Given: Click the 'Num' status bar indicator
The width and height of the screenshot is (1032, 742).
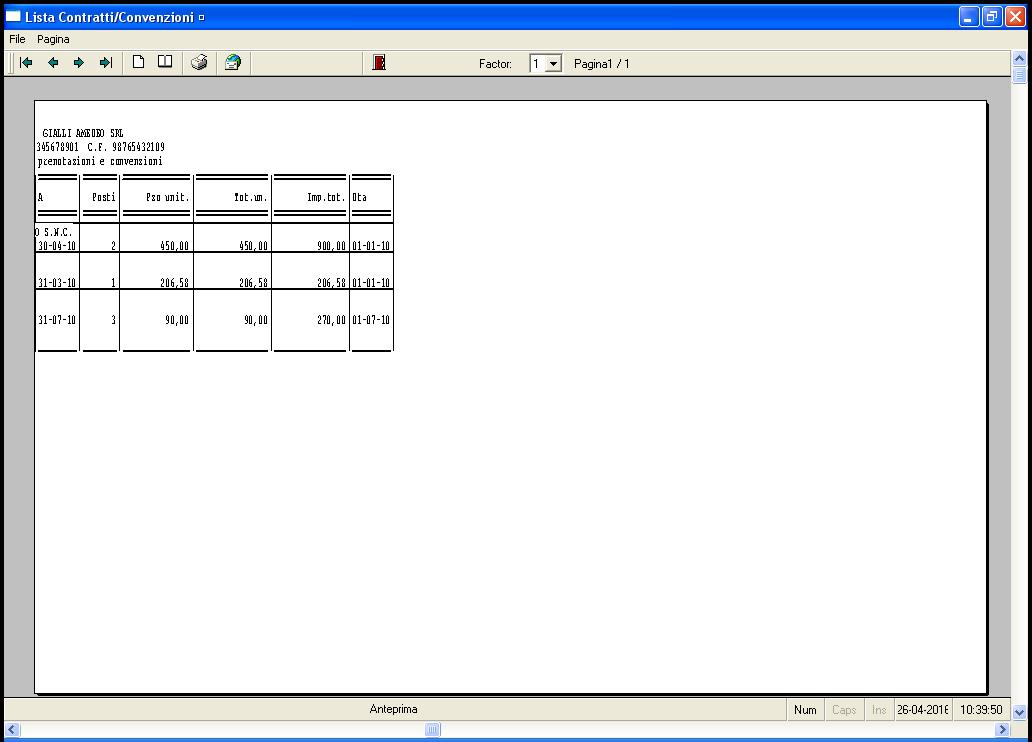Looking at the screenshot, I should tap(805, 710).
